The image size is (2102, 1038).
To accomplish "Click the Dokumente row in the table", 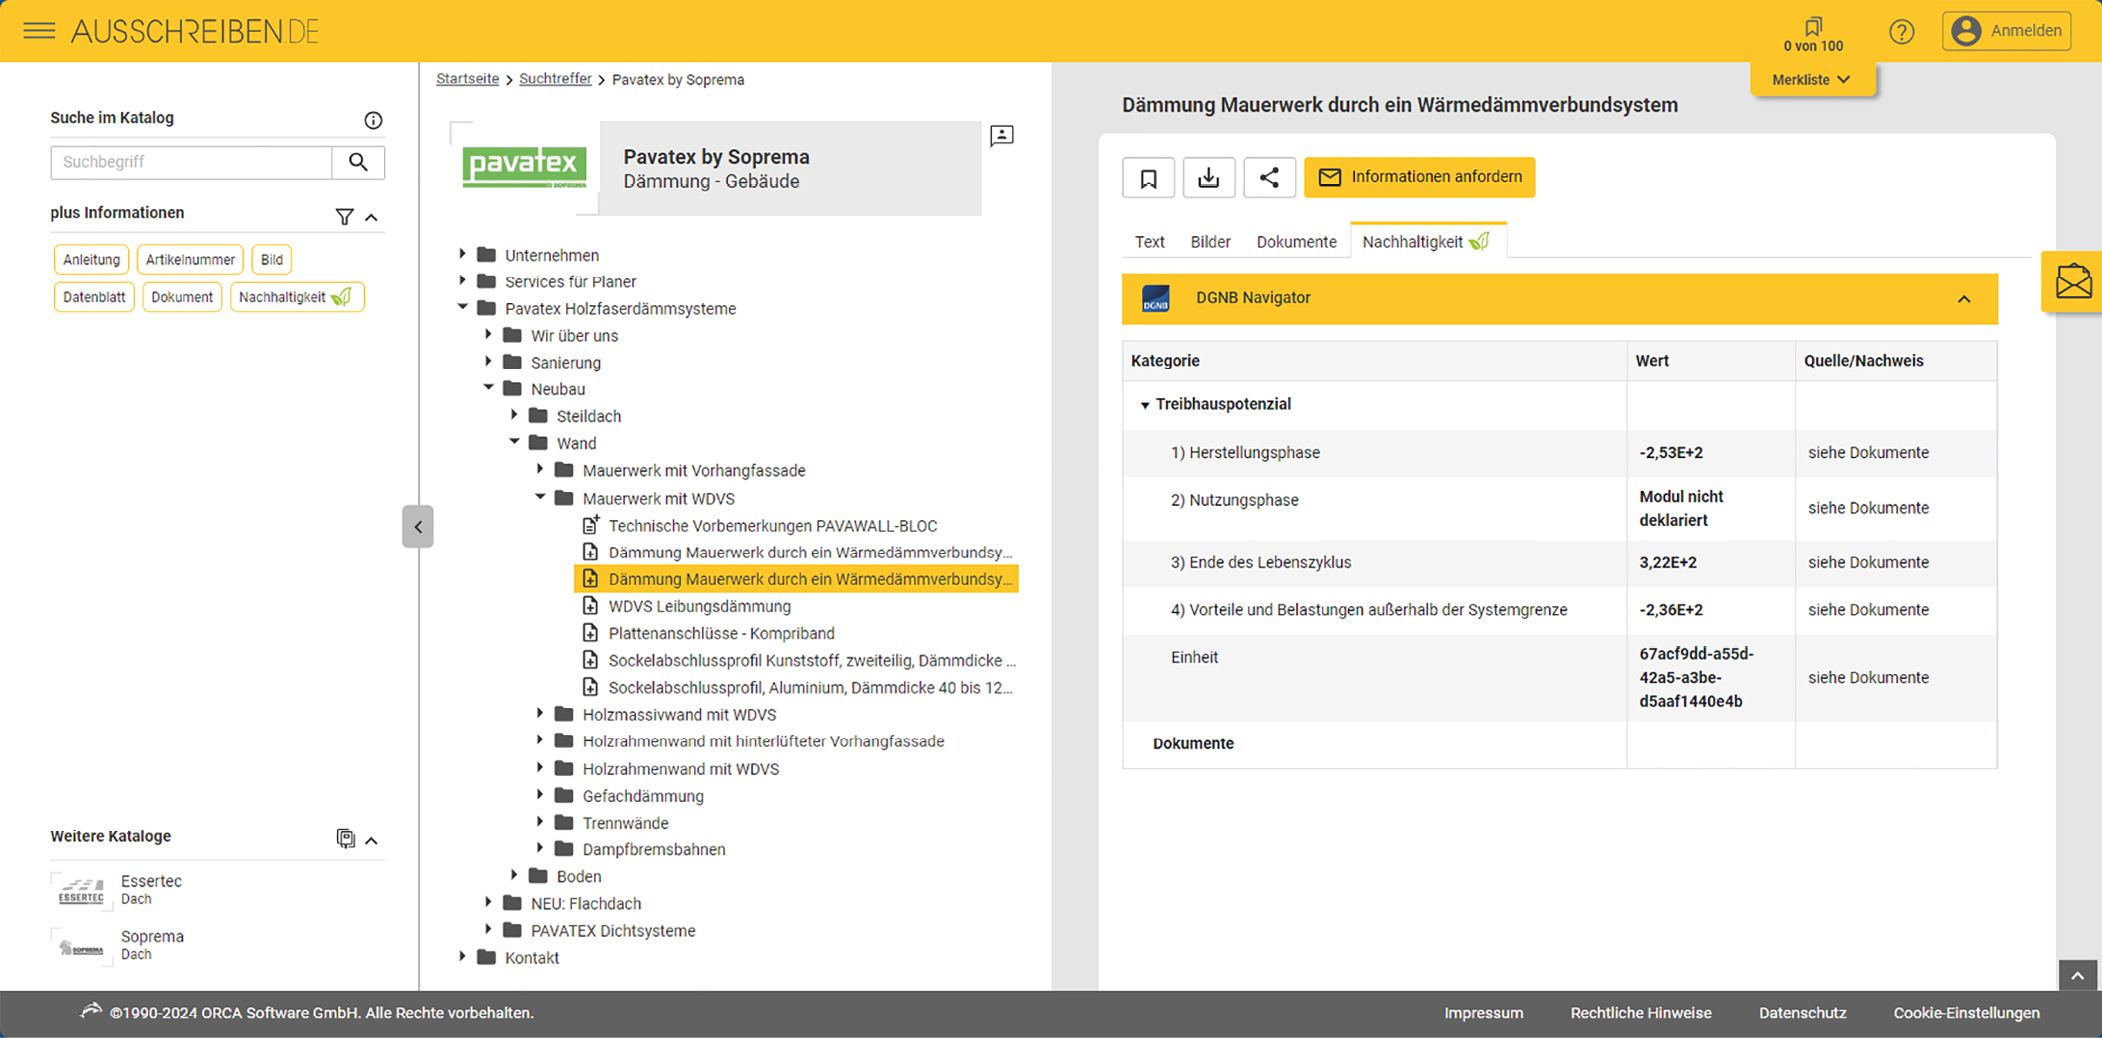I will pyautogui.click(x=1559, y=743).
